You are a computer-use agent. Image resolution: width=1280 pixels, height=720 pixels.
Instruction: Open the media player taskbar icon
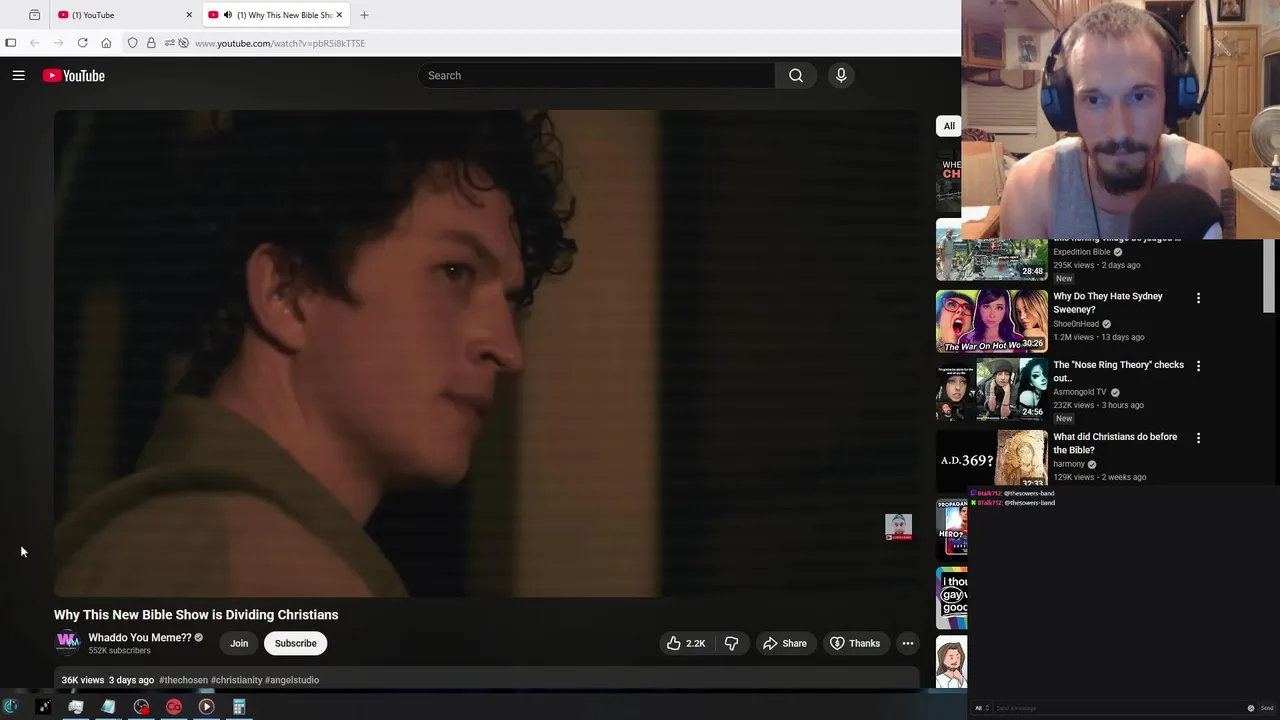coord(206,707)
